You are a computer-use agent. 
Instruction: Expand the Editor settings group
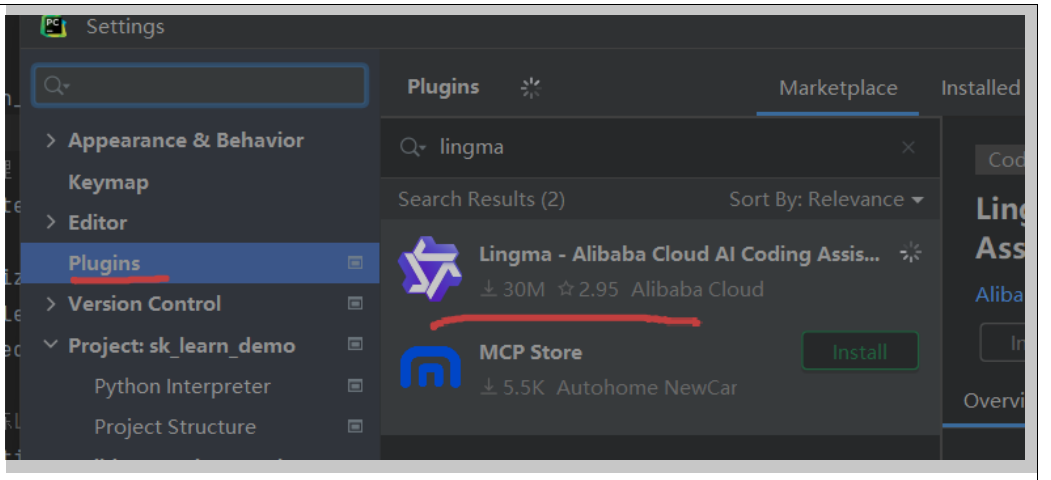50,222
